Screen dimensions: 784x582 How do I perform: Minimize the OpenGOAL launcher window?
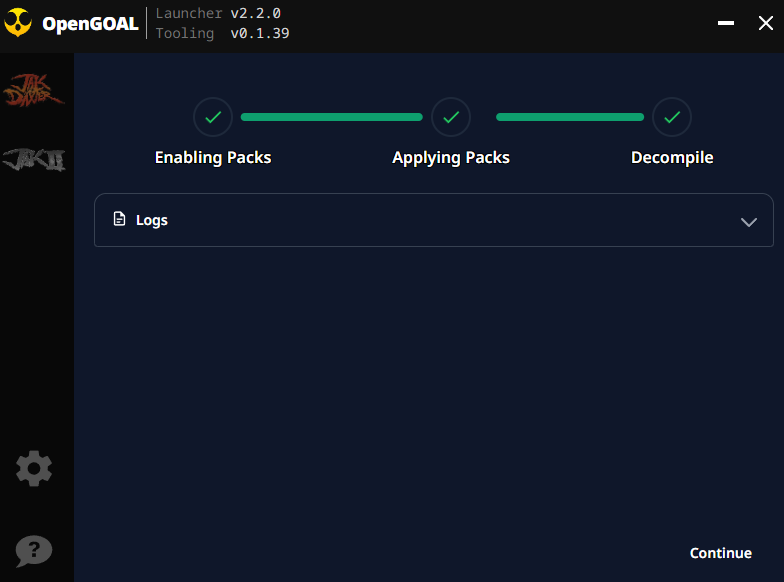(727, 23)
